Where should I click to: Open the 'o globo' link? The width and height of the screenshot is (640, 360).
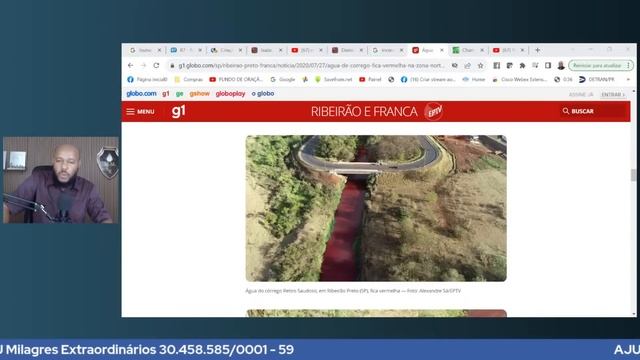point(263,93)
